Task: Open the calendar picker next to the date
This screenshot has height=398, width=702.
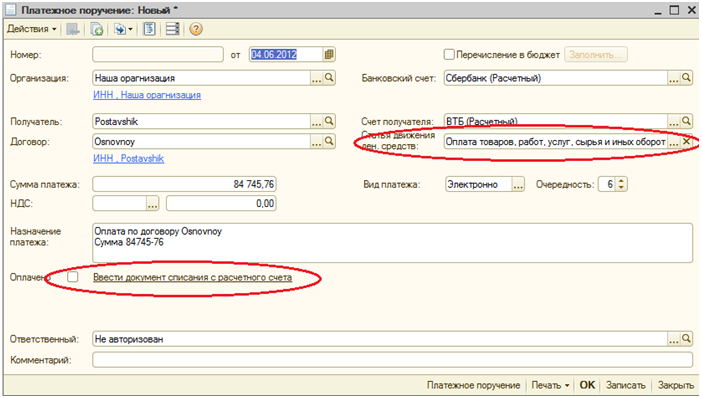Action: pyautogui.click(x=329, y=55)
